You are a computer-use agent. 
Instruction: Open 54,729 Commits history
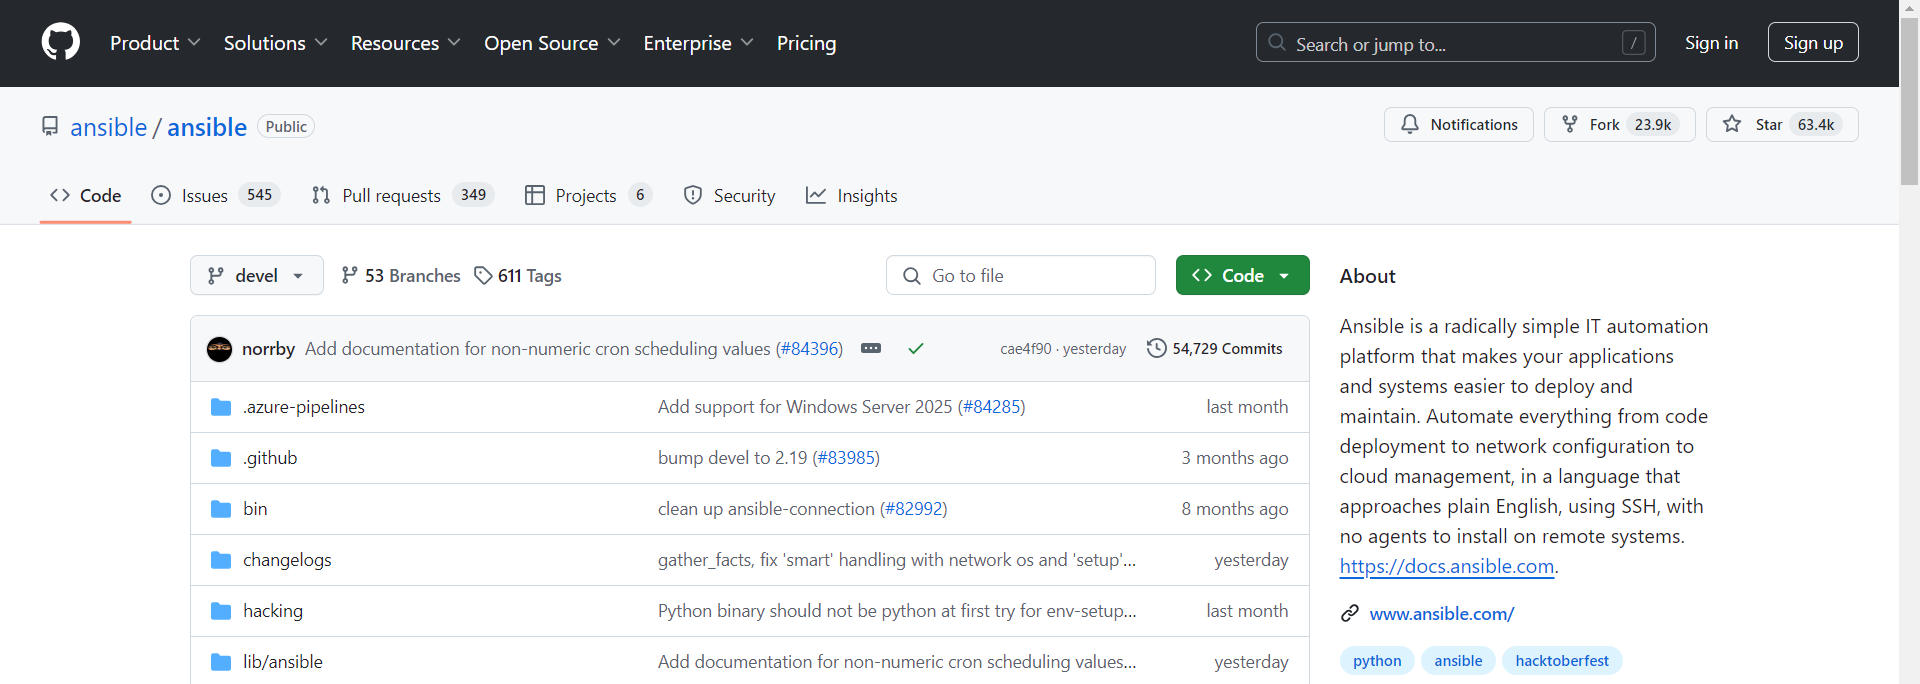click(x=1215, y=348)
